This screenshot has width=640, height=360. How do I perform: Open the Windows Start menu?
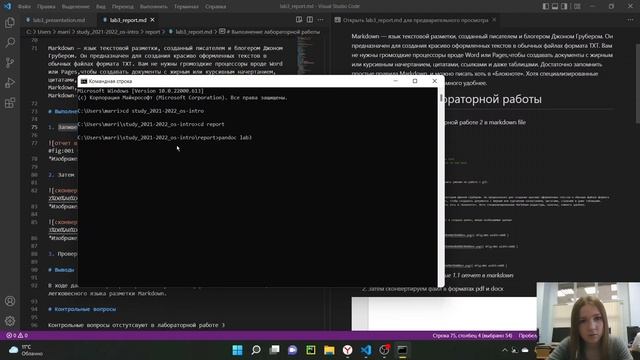tap(237, 350)
